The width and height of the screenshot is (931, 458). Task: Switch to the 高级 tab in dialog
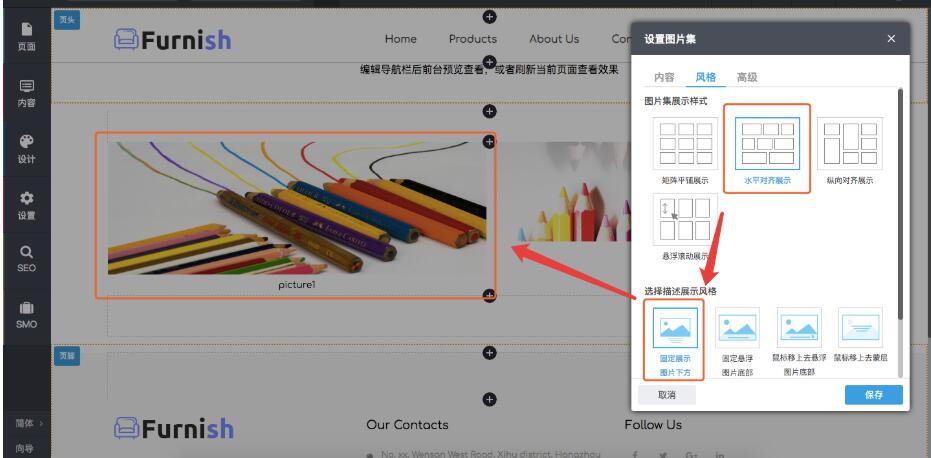[746, 77]
